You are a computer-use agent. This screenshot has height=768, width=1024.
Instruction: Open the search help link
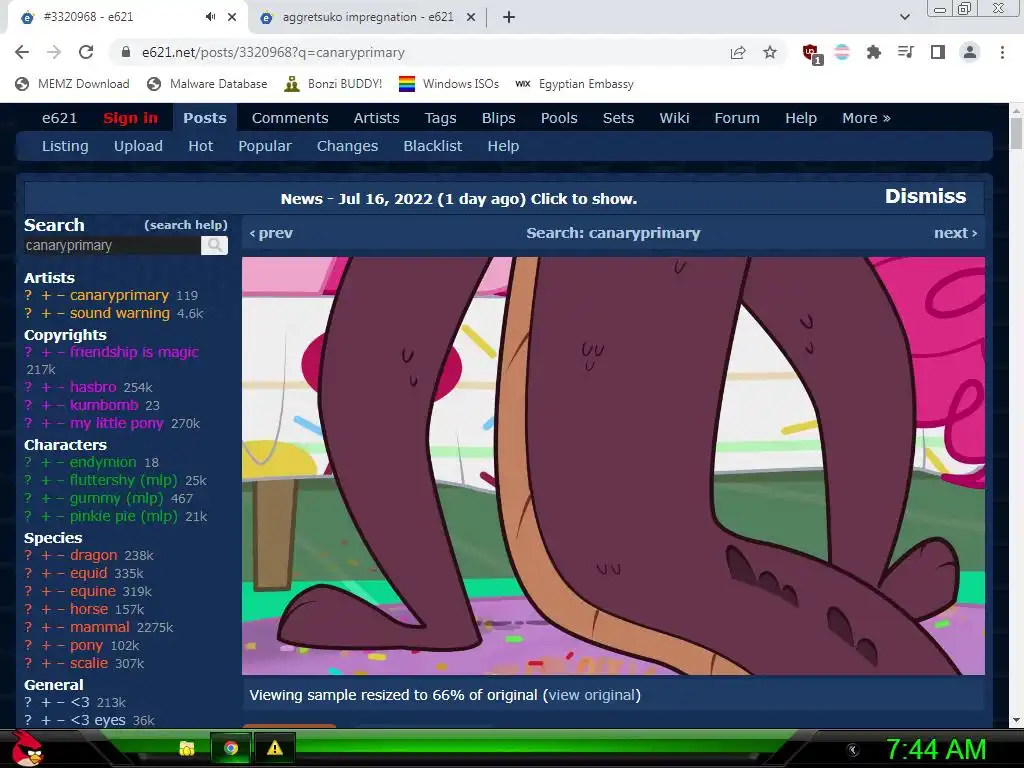[185, 225]
